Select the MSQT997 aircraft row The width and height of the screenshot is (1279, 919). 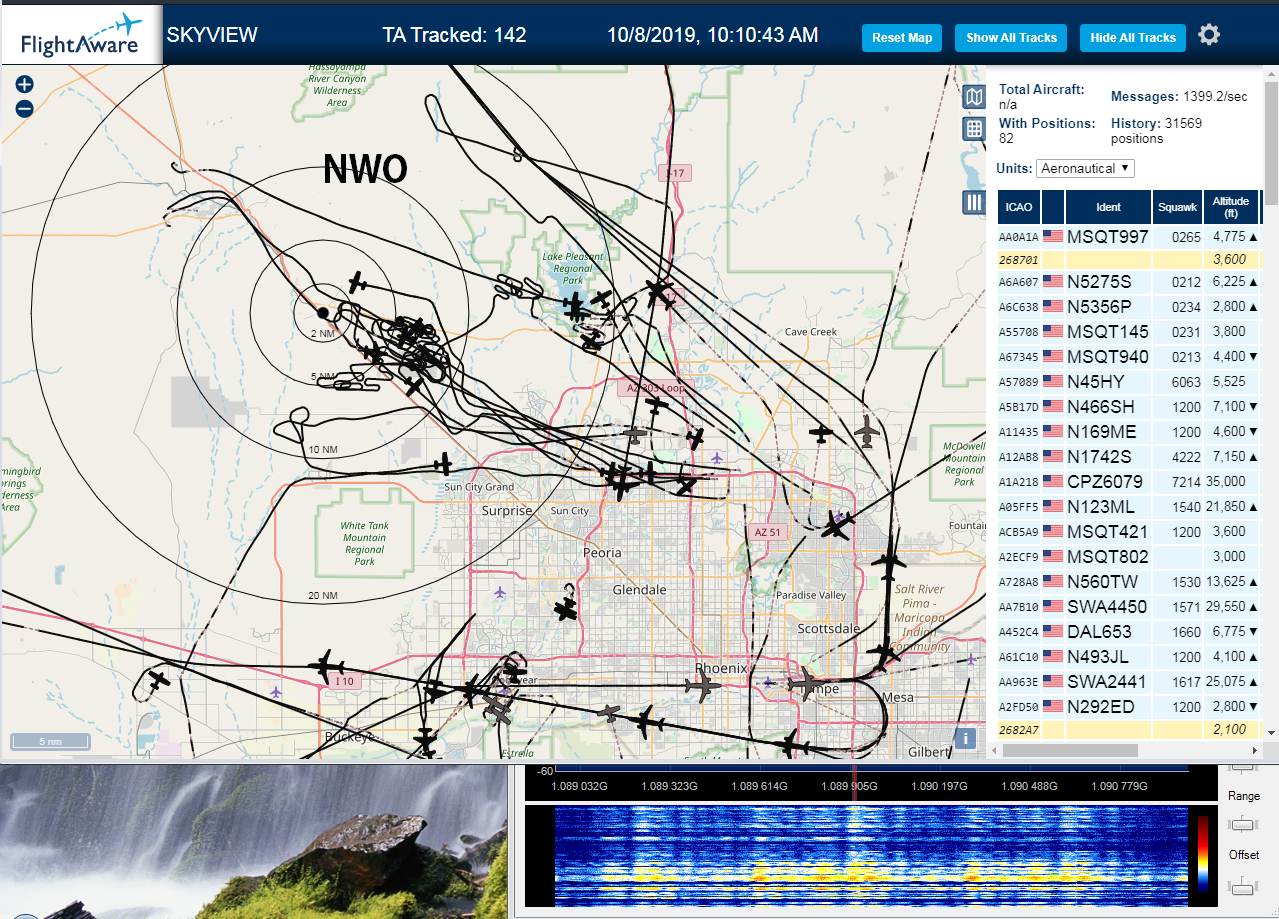click(x=1130, y=237)
